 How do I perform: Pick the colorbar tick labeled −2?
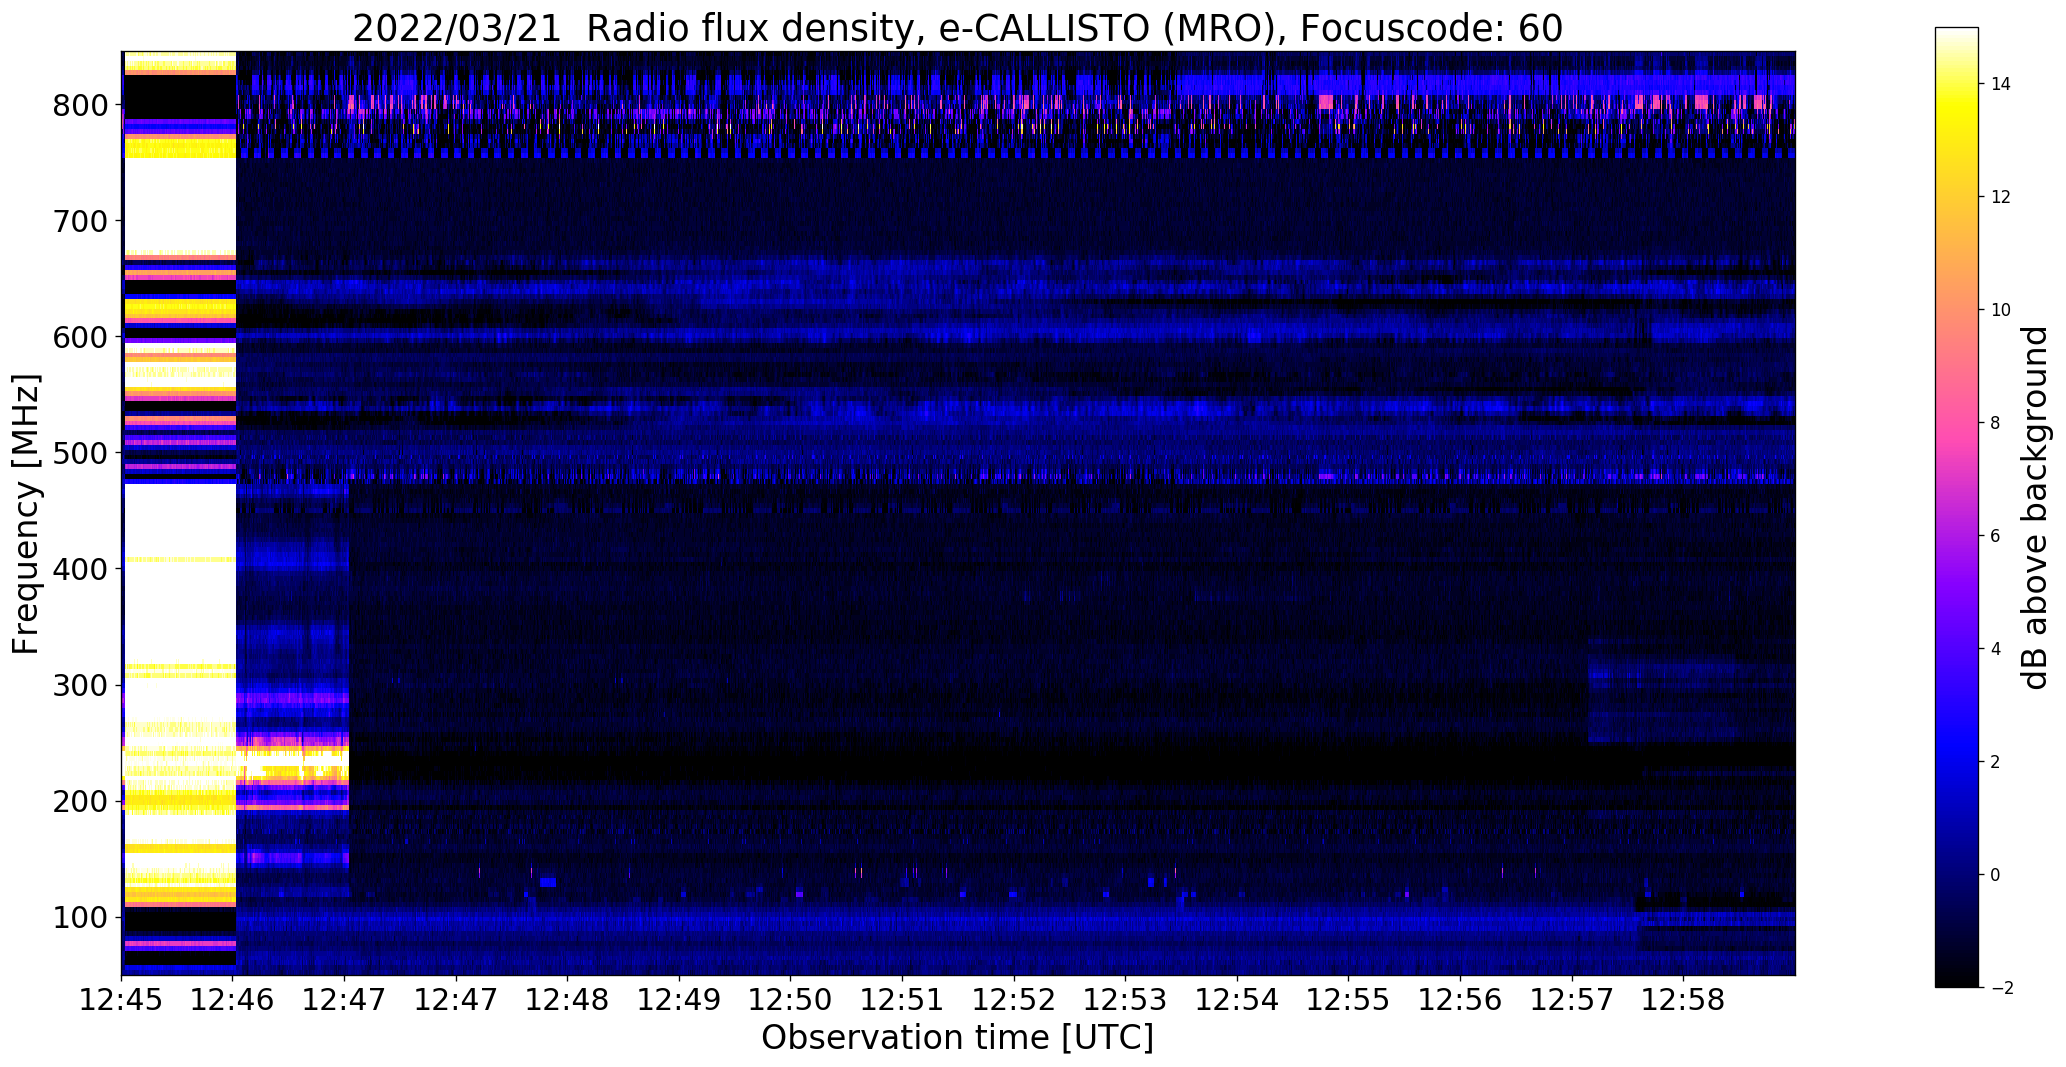tap(2000, 988)
